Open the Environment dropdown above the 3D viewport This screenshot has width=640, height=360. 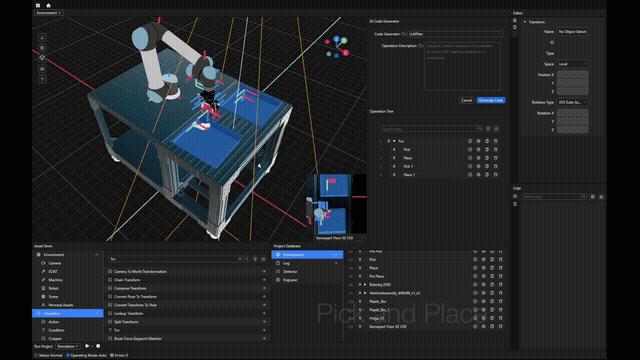coord(48,13)
